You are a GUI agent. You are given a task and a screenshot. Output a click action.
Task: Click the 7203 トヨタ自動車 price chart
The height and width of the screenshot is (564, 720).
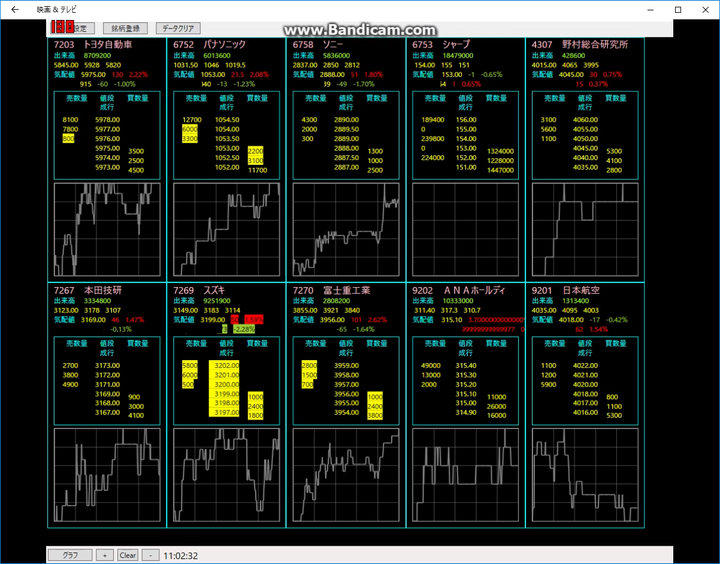107,230
